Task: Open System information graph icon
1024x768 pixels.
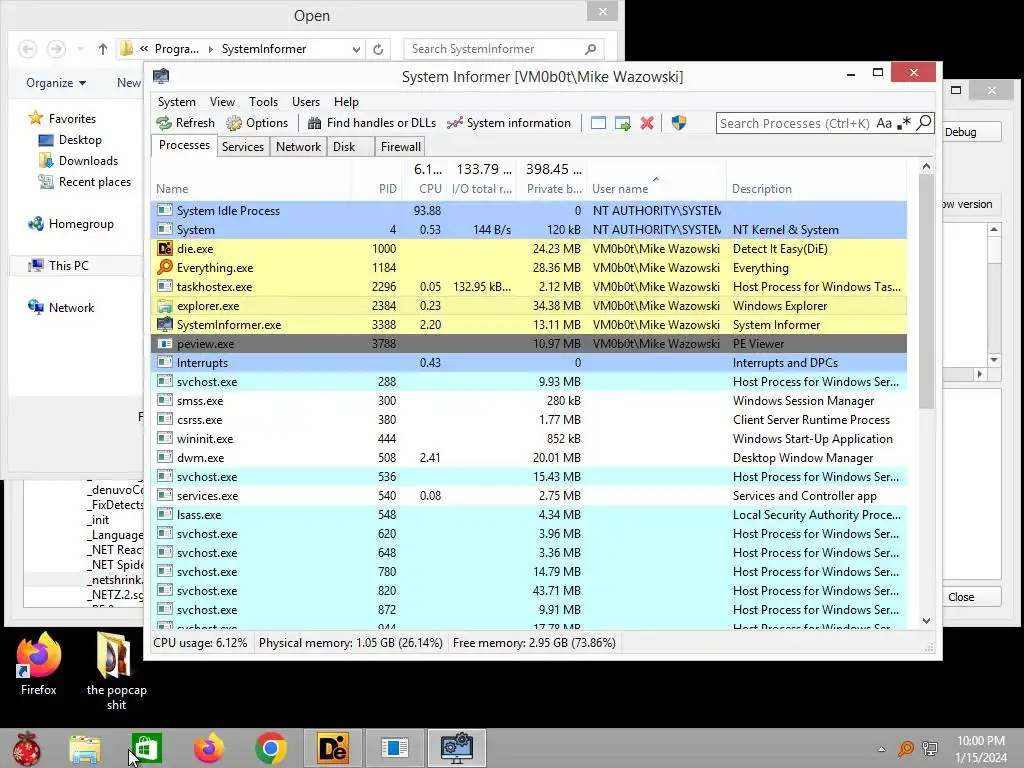Action: click(455, 123)
